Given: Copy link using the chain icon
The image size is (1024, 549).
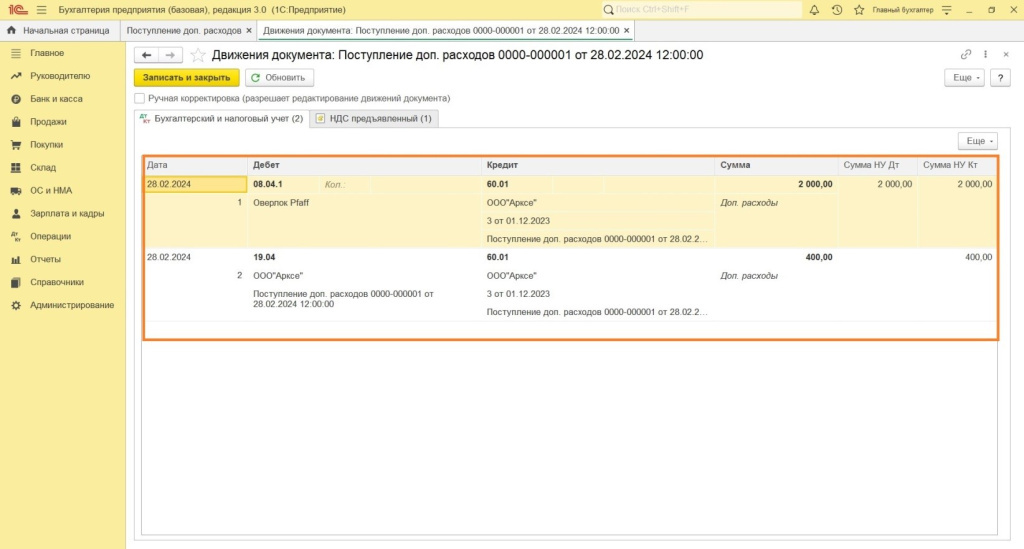Looking at the screenshot, I should point(965,55).
